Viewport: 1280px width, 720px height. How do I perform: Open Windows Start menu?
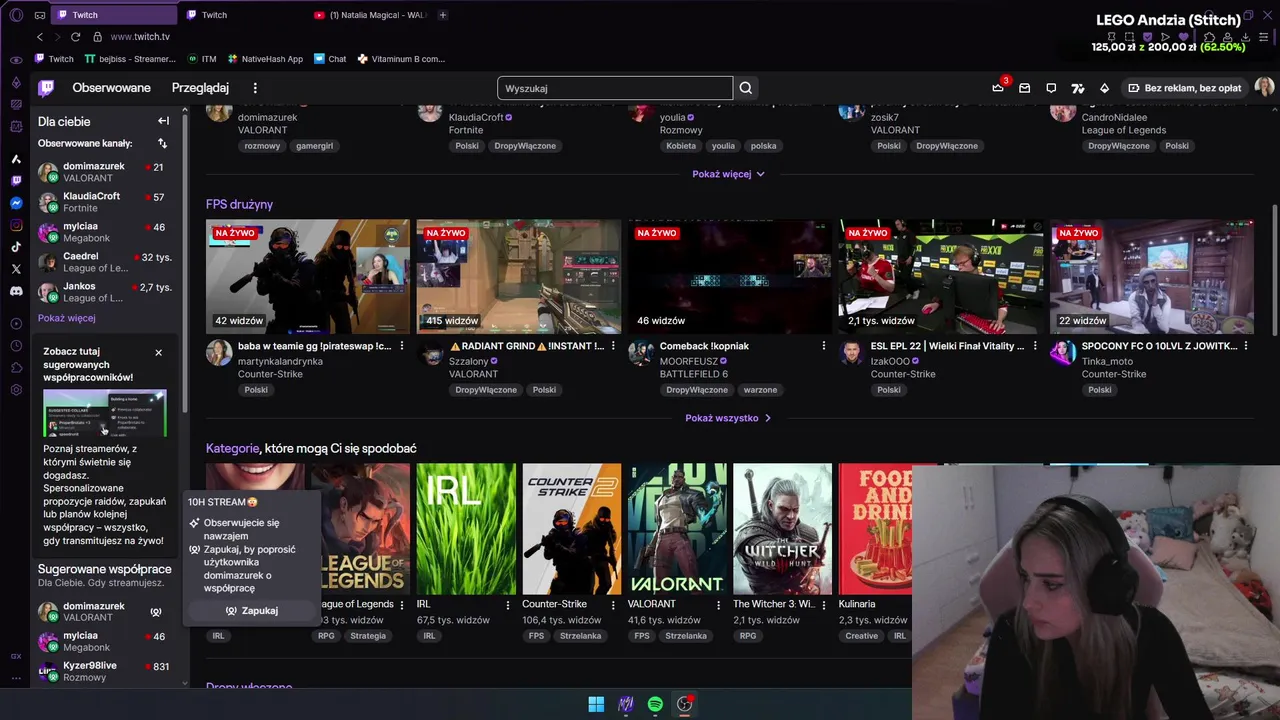[596, 704]
